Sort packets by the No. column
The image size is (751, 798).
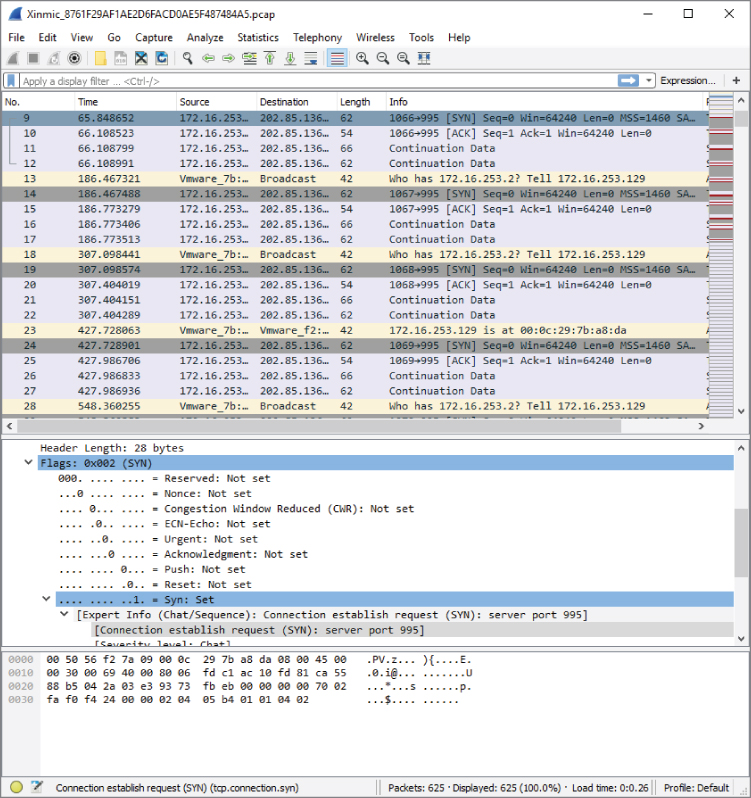39,102
